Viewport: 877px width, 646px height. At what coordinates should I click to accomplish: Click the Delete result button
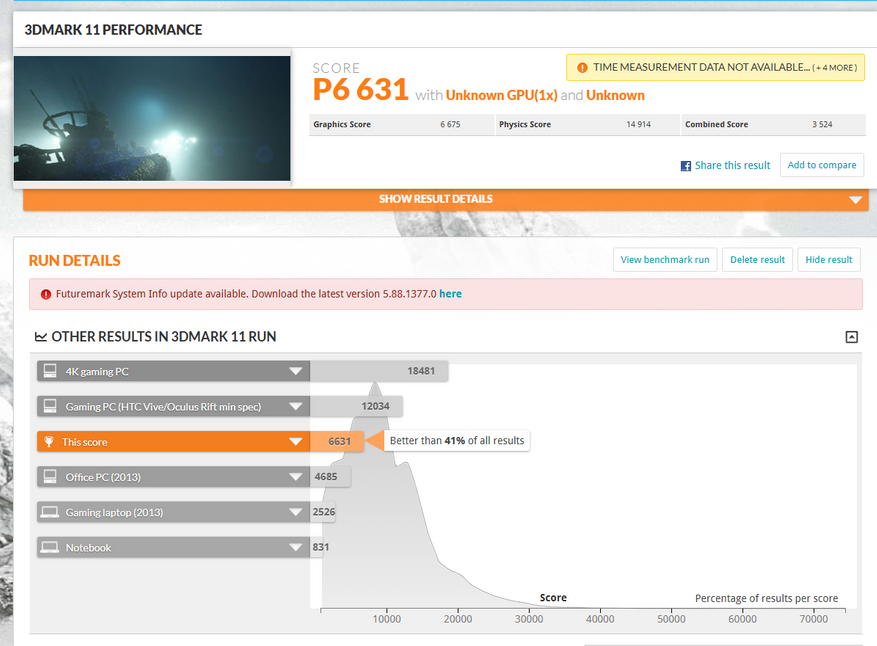[x=757, y=260]
